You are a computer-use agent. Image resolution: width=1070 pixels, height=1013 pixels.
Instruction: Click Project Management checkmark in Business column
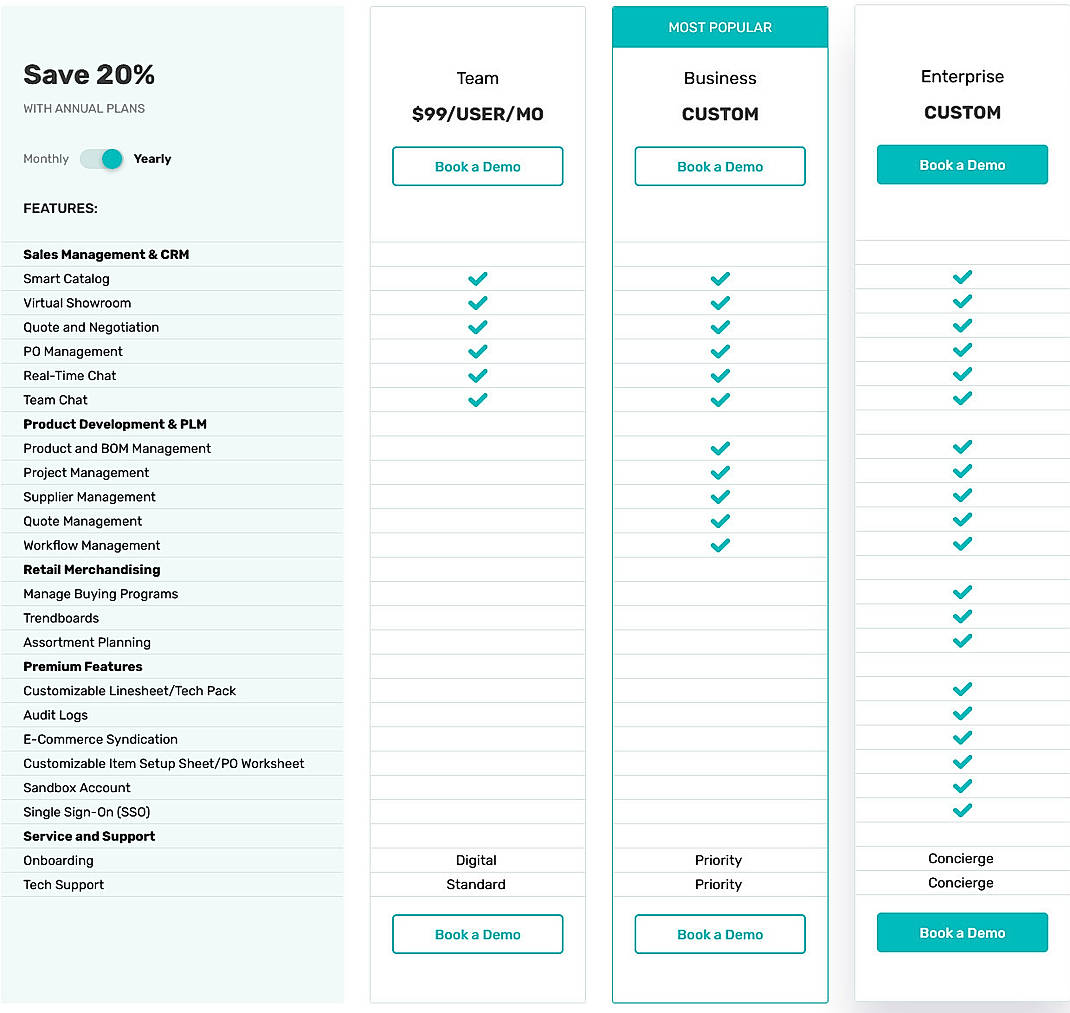tap(719, 472)
